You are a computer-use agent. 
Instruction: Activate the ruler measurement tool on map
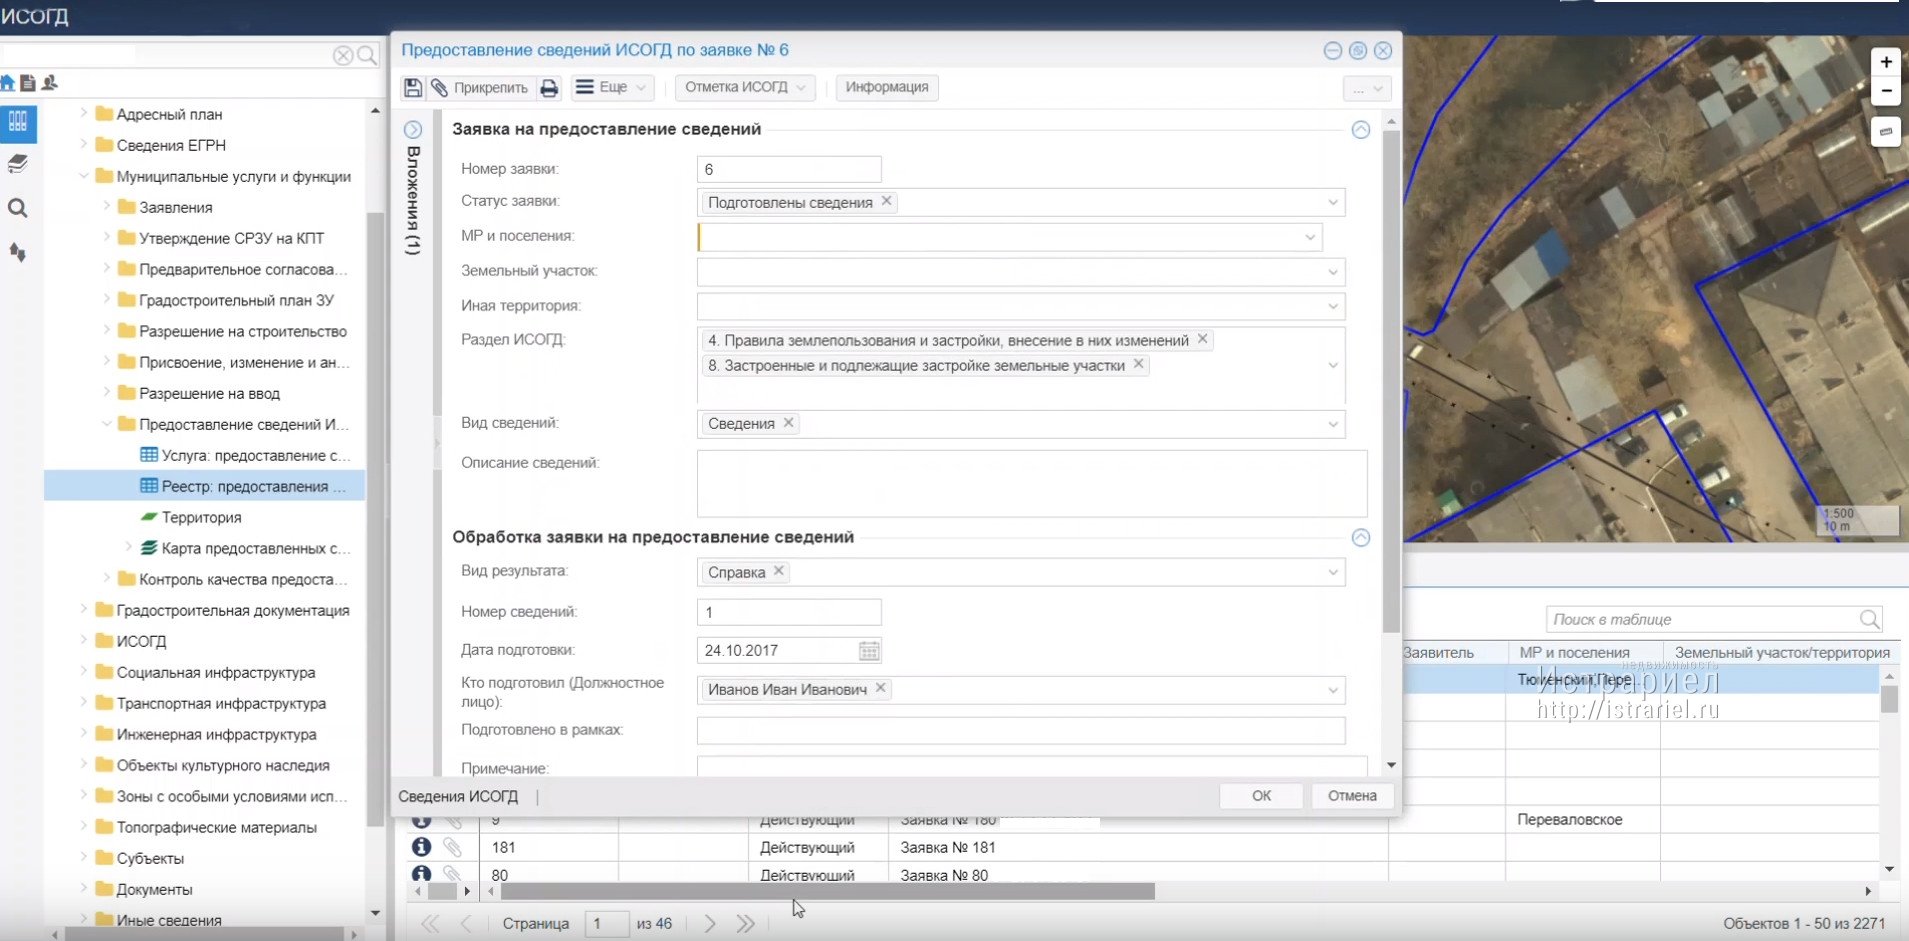[x=1885, y=131]
